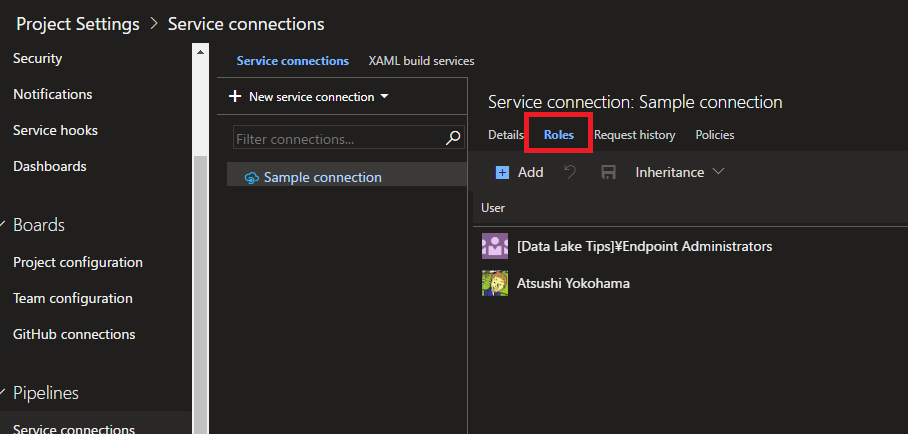Click the Filter connections input field
The height and width of the screenshot is (434, 908).
(x=338, y=139)
